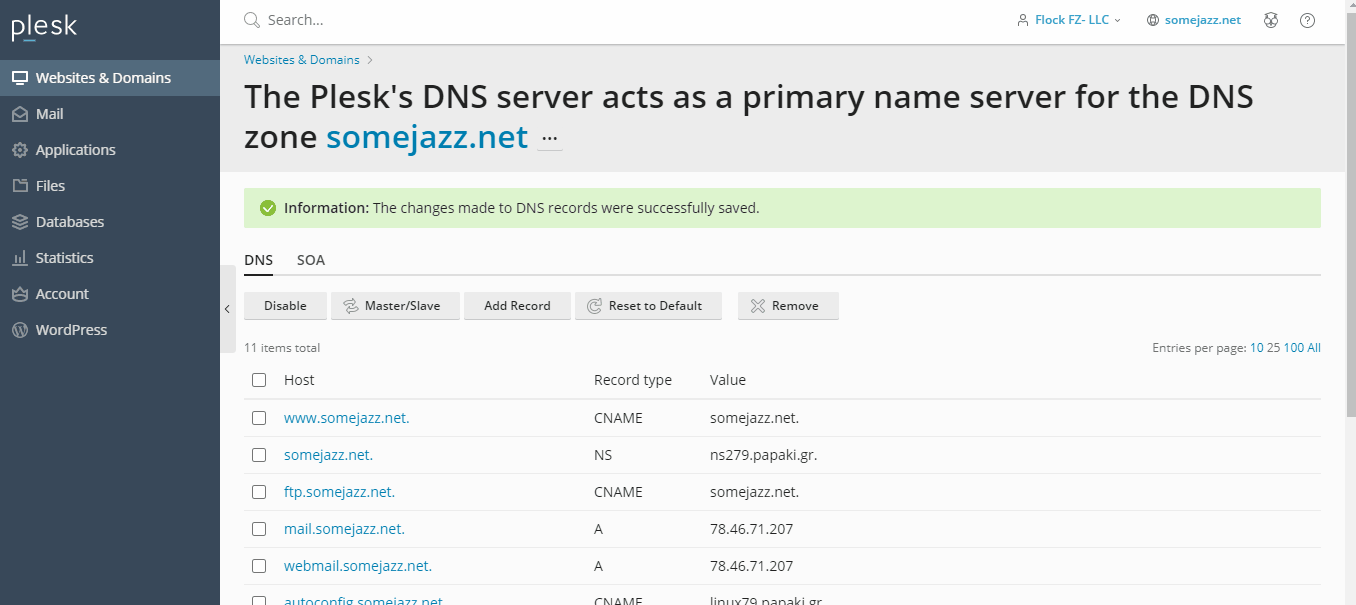This screenshot has width=1356, height=605.
Task: Open Statistics in sidebar menu
Action: tap(110, 258)
